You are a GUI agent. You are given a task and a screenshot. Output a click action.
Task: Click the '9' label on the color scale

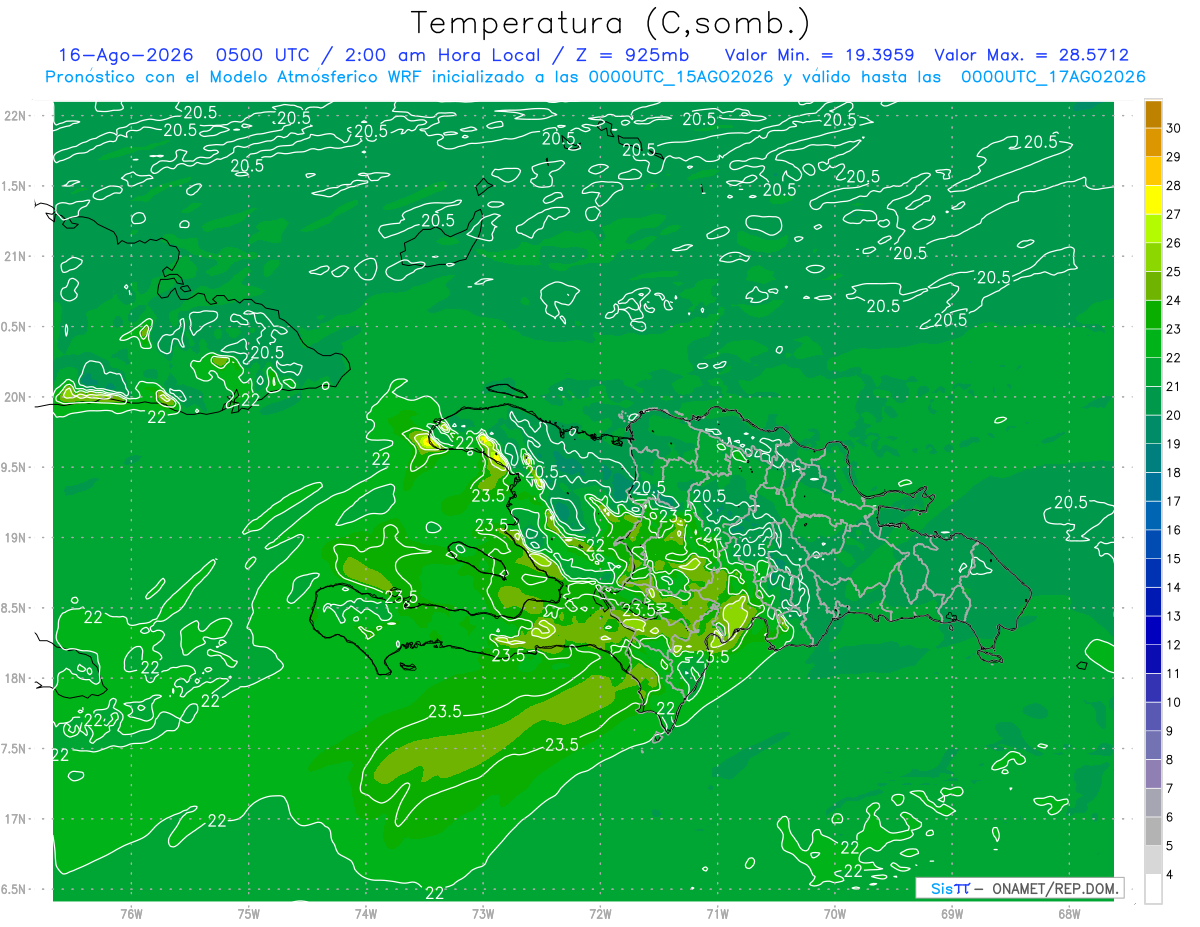pos(1171,731)
